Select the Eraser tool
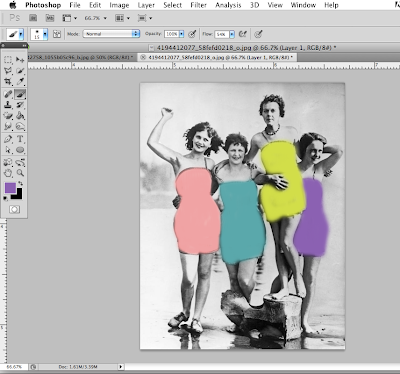This screenshot has height=374, width=400. click(x=8, y=116)
